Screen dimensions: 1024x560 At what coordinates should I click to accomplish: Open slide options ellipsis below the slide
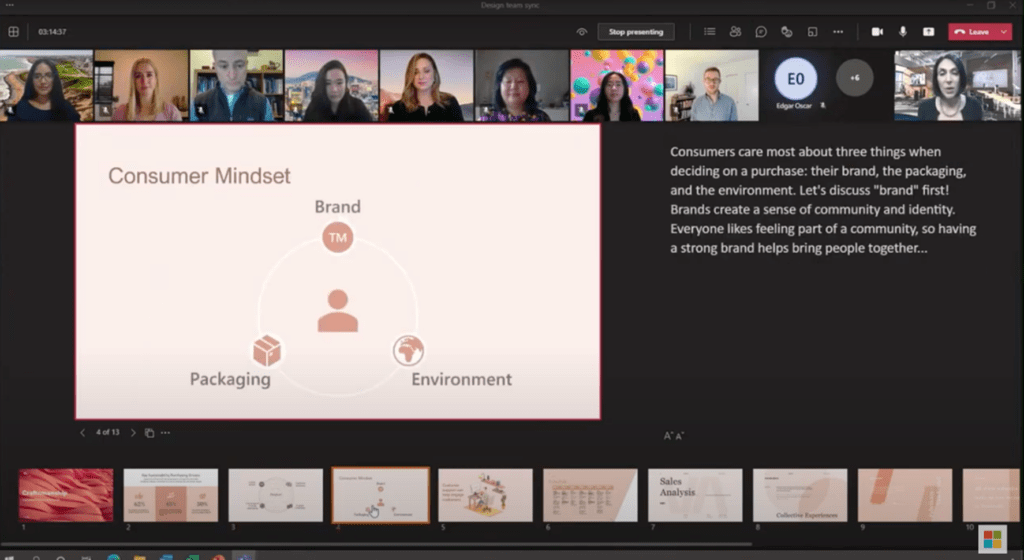pyautogui.click(x=166, y=433)
